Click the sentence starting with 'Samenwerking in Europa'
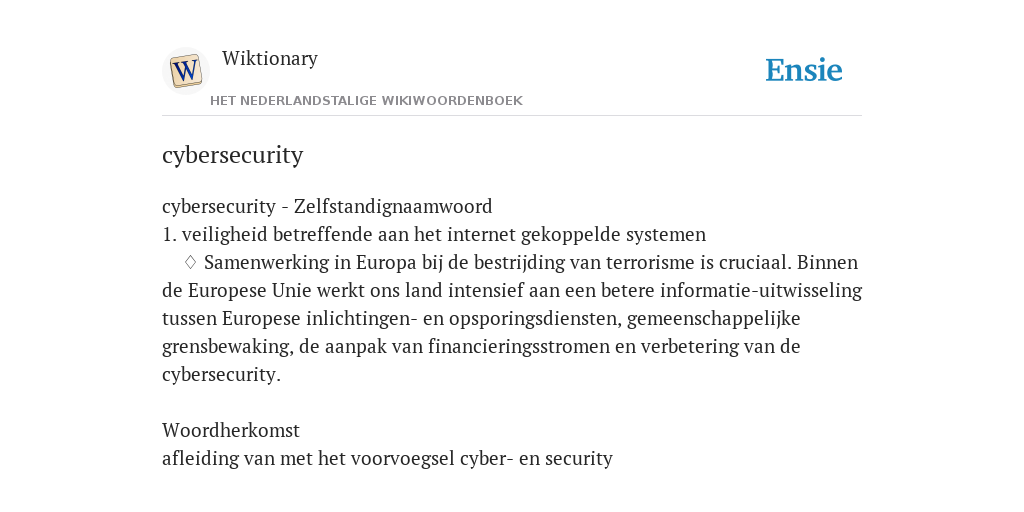 point(498,263)
